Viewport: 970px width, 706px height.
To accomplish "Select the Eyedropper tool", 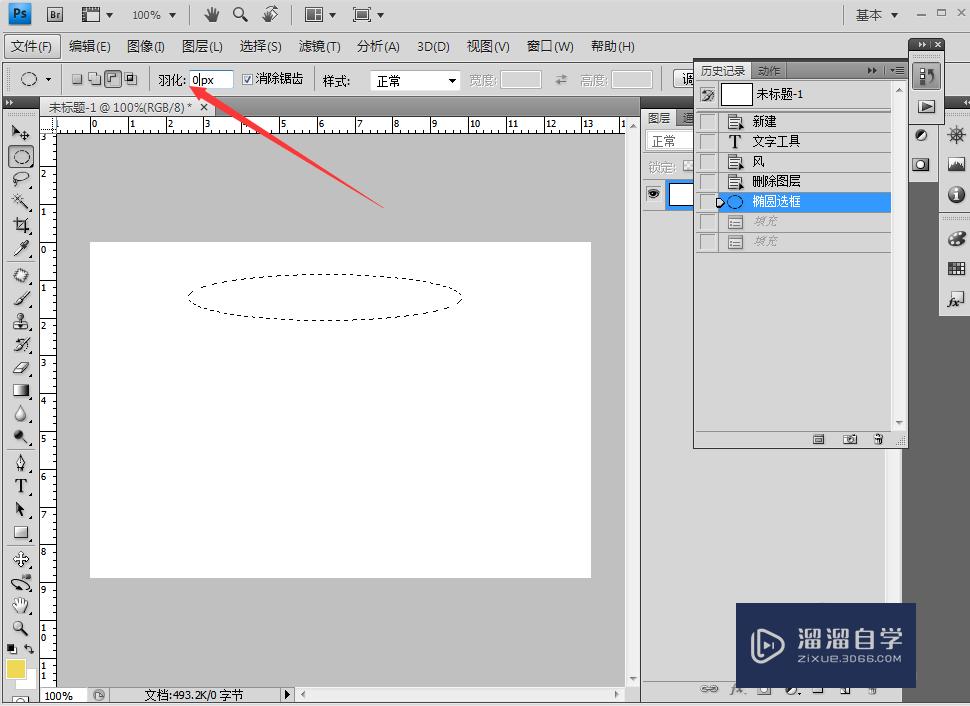I will pyautogui.click(x=20, y=248).
